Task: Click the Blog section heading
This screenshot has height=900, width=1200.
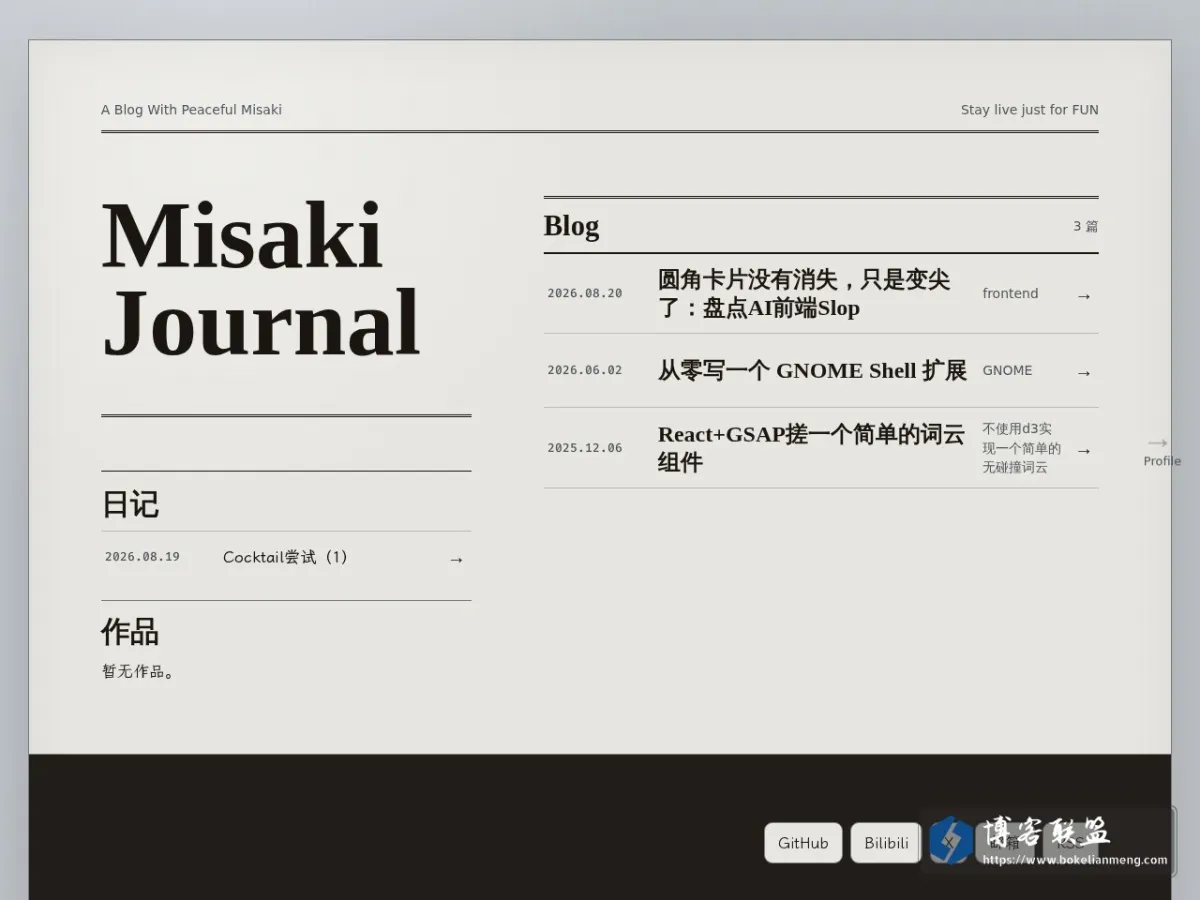Action: pyautogui.click(x=571, y=226)
